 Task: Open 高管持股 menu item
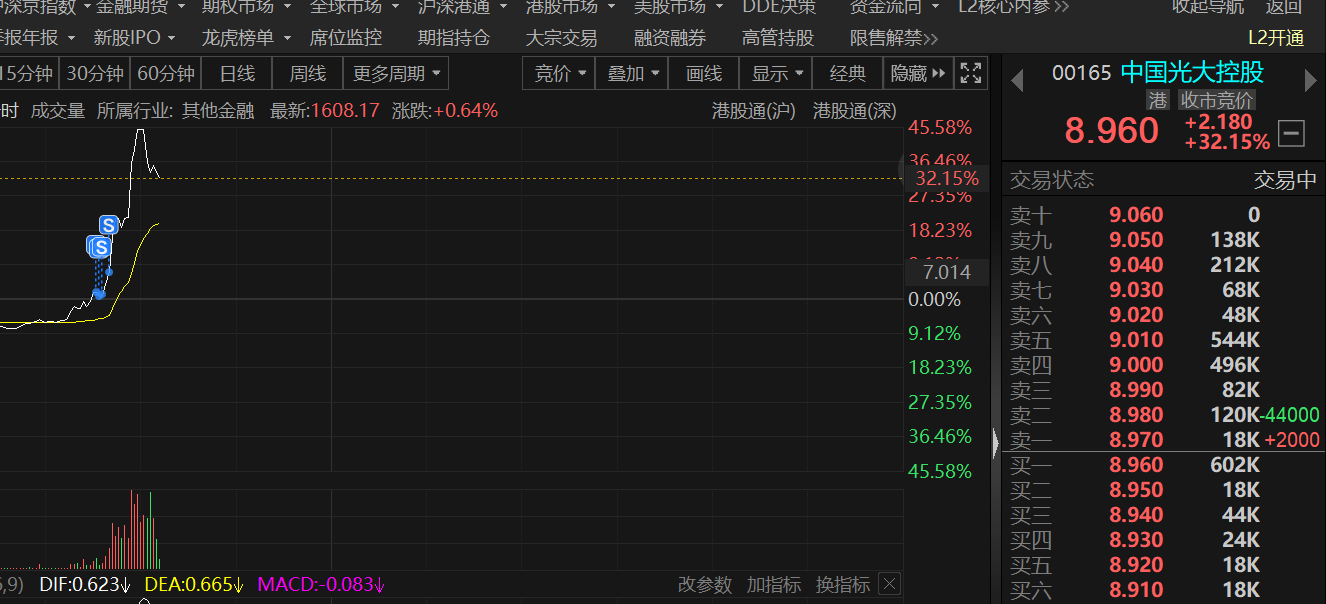point(778,39)
